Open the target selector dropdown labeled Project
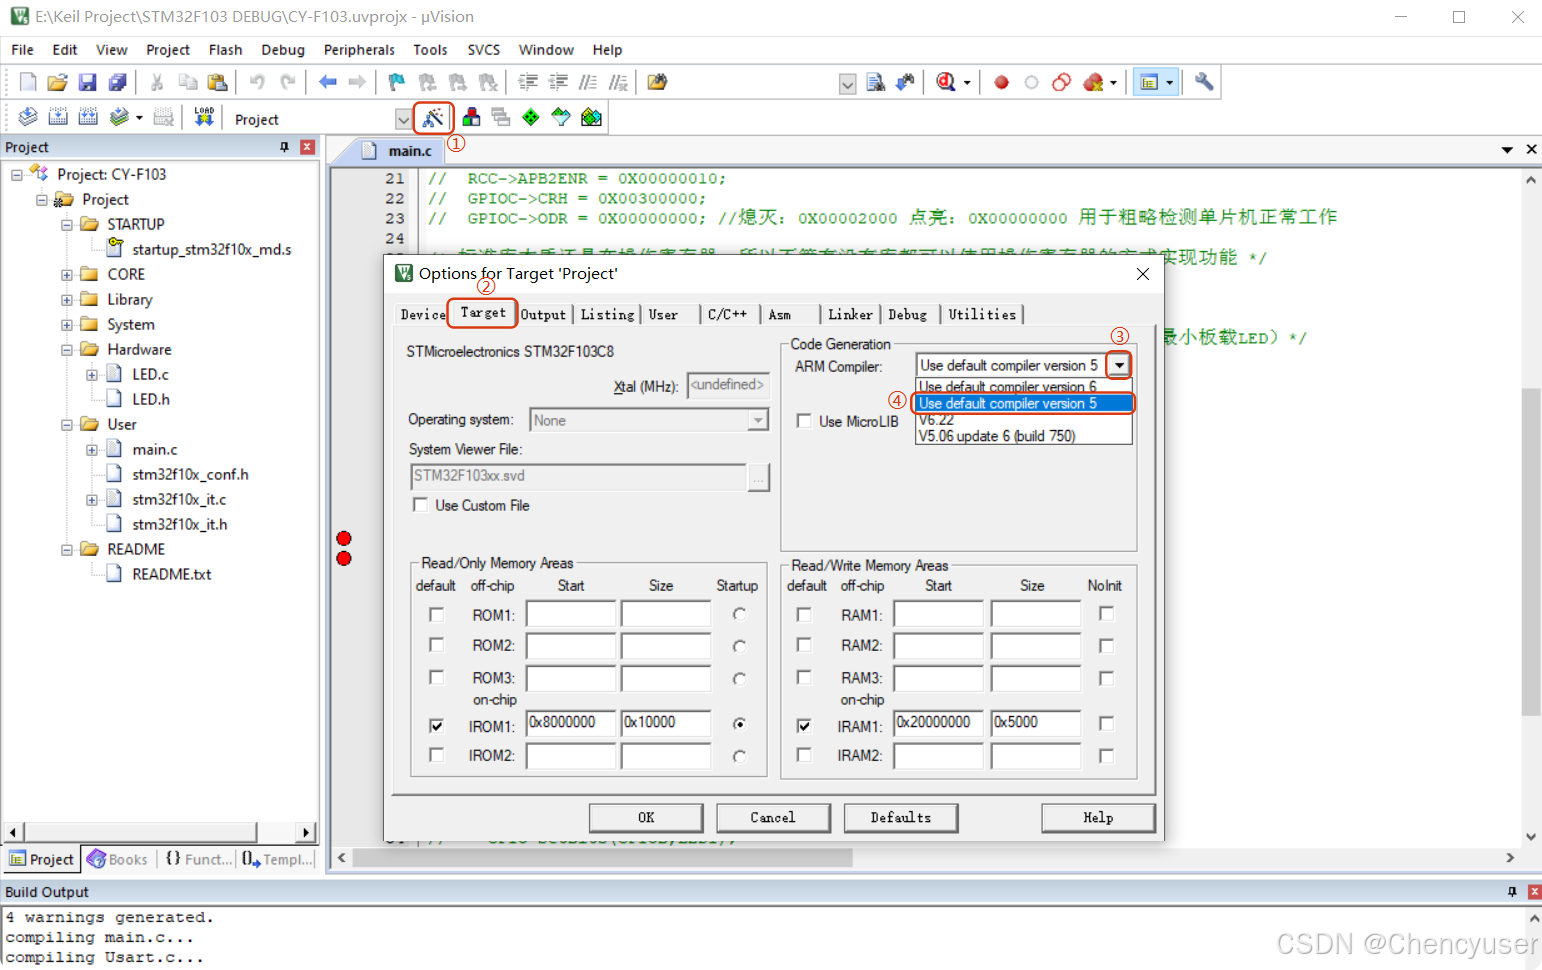Viewport: 1542px width, 970px height. pyautogui.click(x=403, y=119)
